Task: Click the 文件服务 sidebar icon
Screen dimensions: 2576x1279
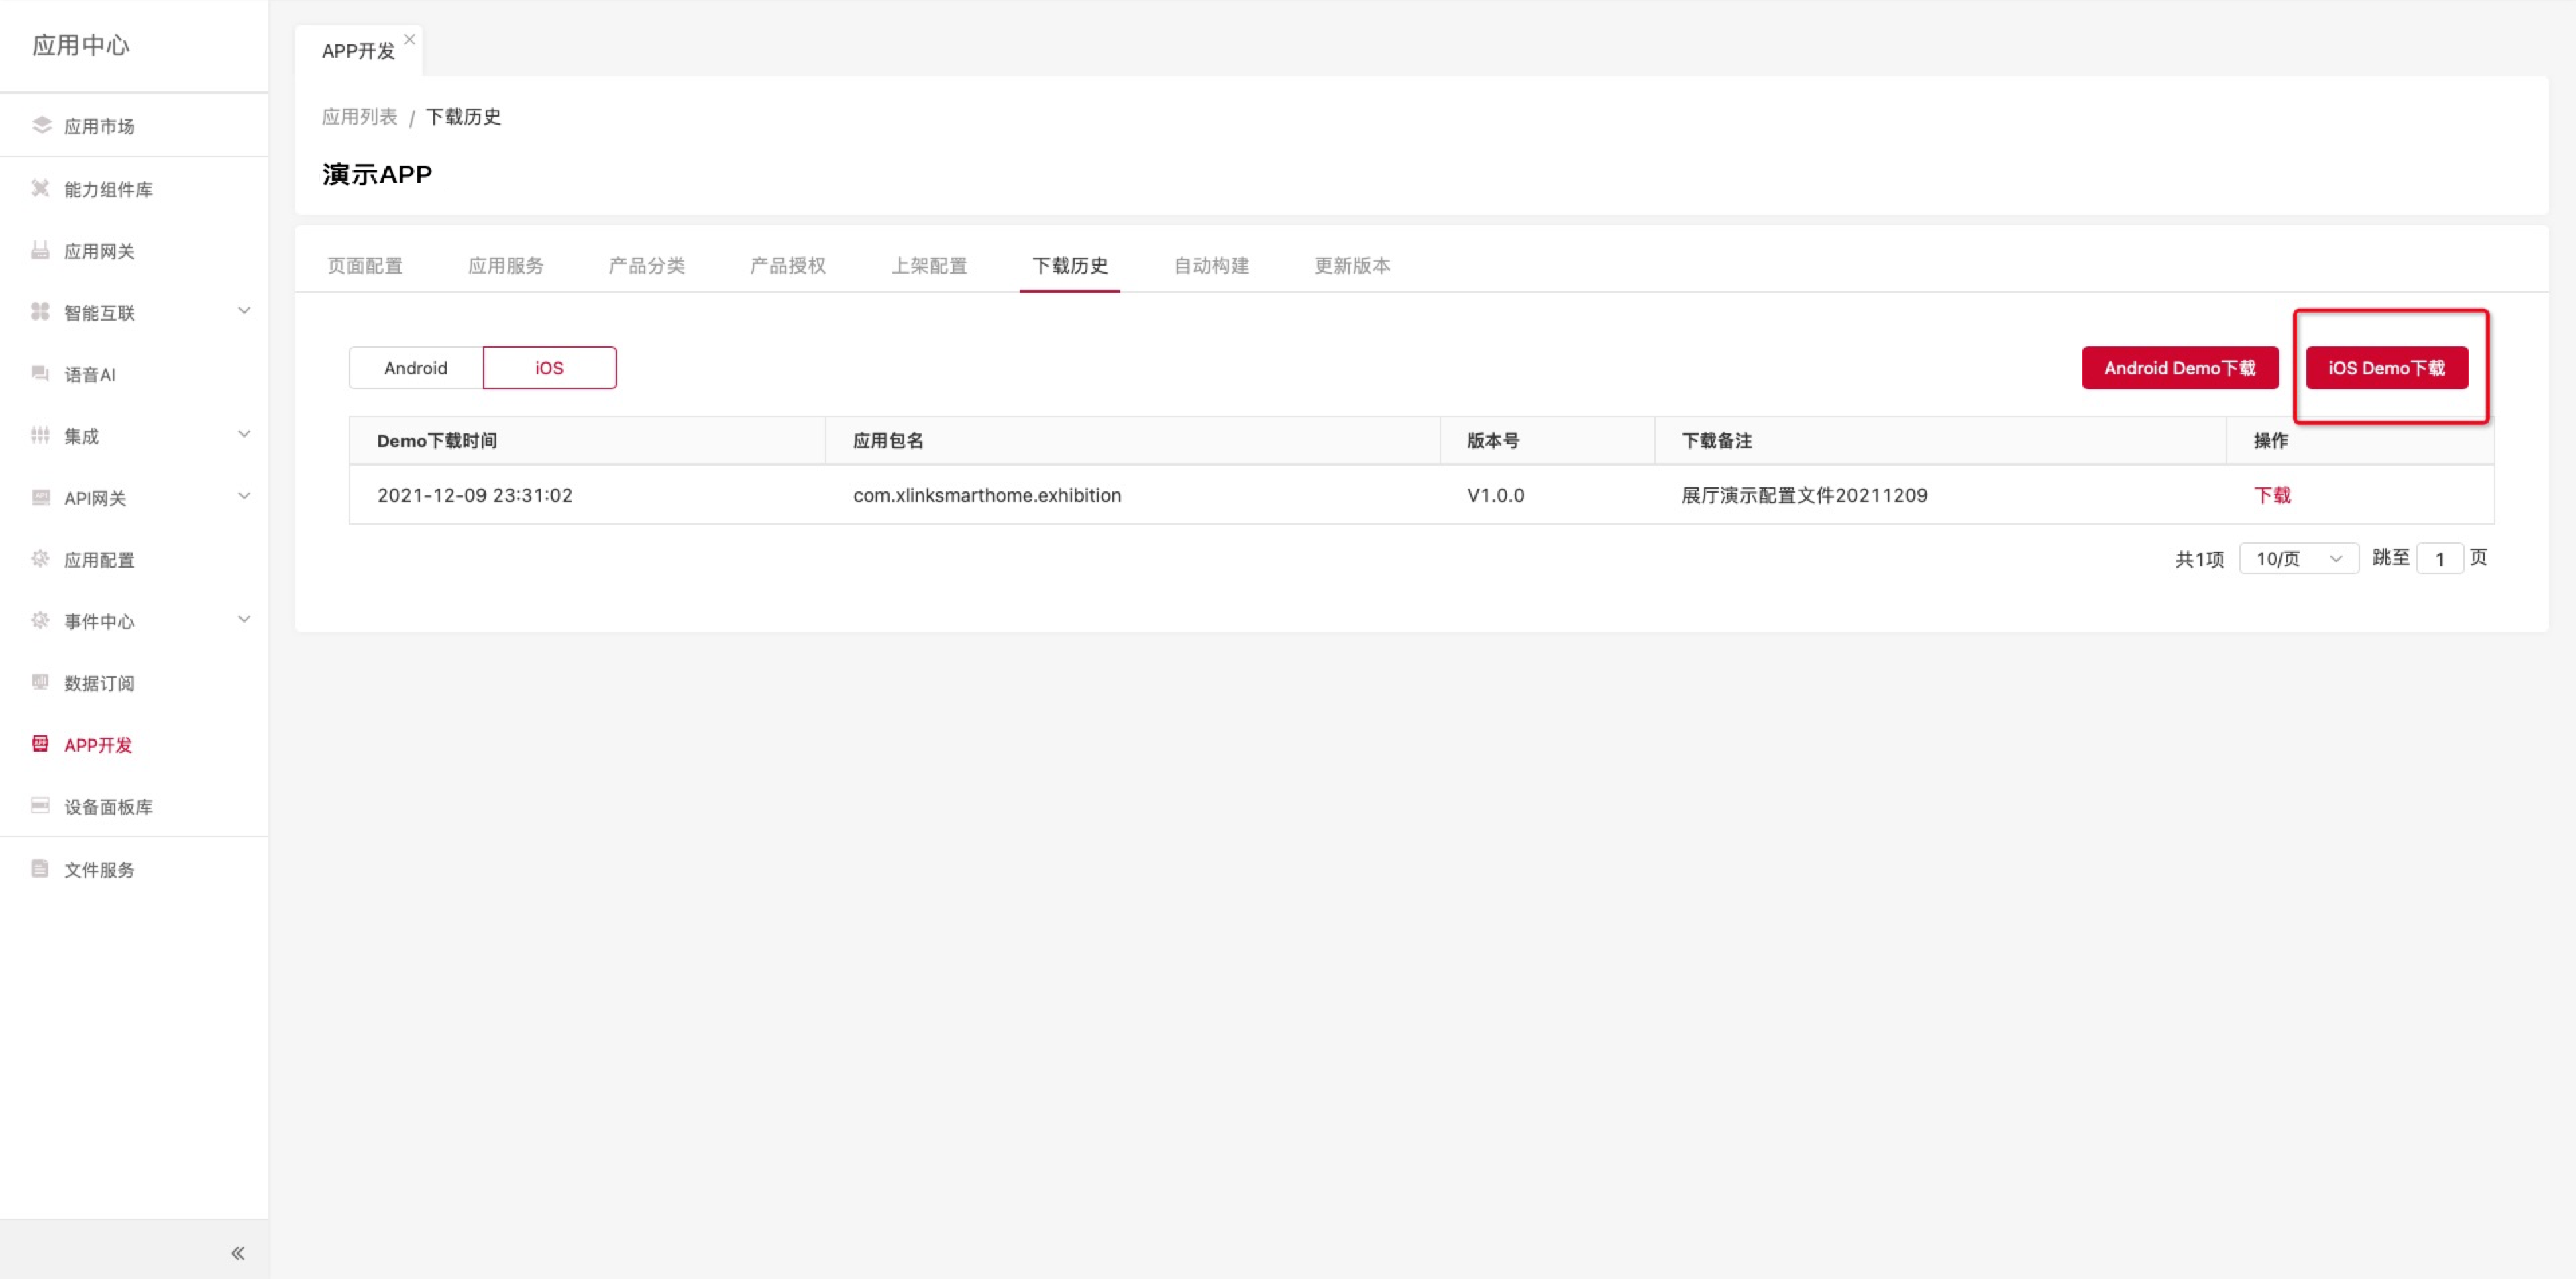Action: (40, 868)
